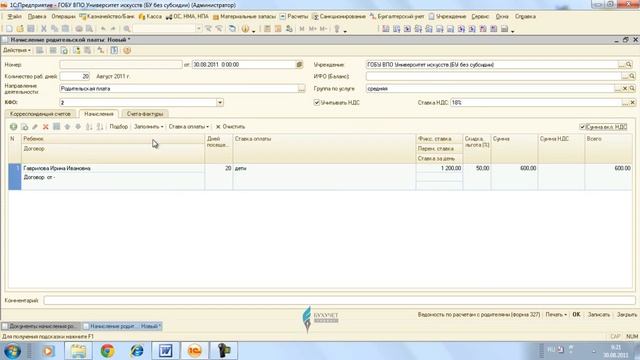Launch 1C from Windows taskbar
This screenshot has height=360, width=640.
pos(195,351)
